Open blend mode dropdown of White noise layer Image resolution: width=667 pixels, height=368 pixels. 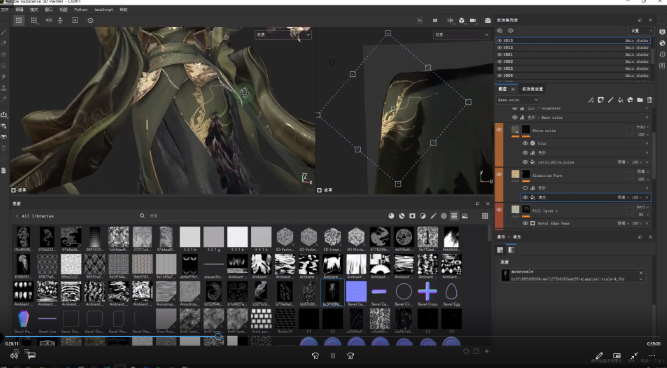tap(642, 127)
